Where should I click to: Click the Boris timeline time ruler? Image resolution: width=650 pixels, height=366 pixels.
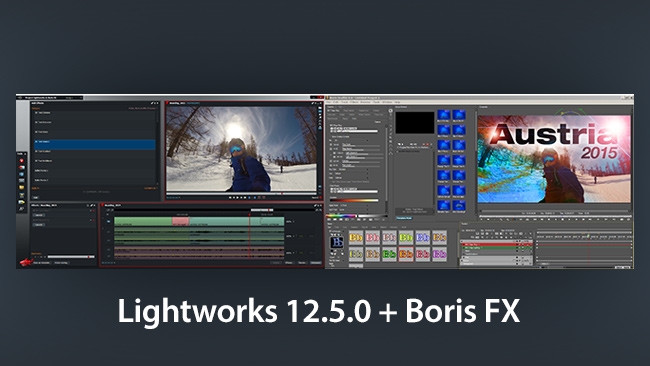click(x=584, y=236)
